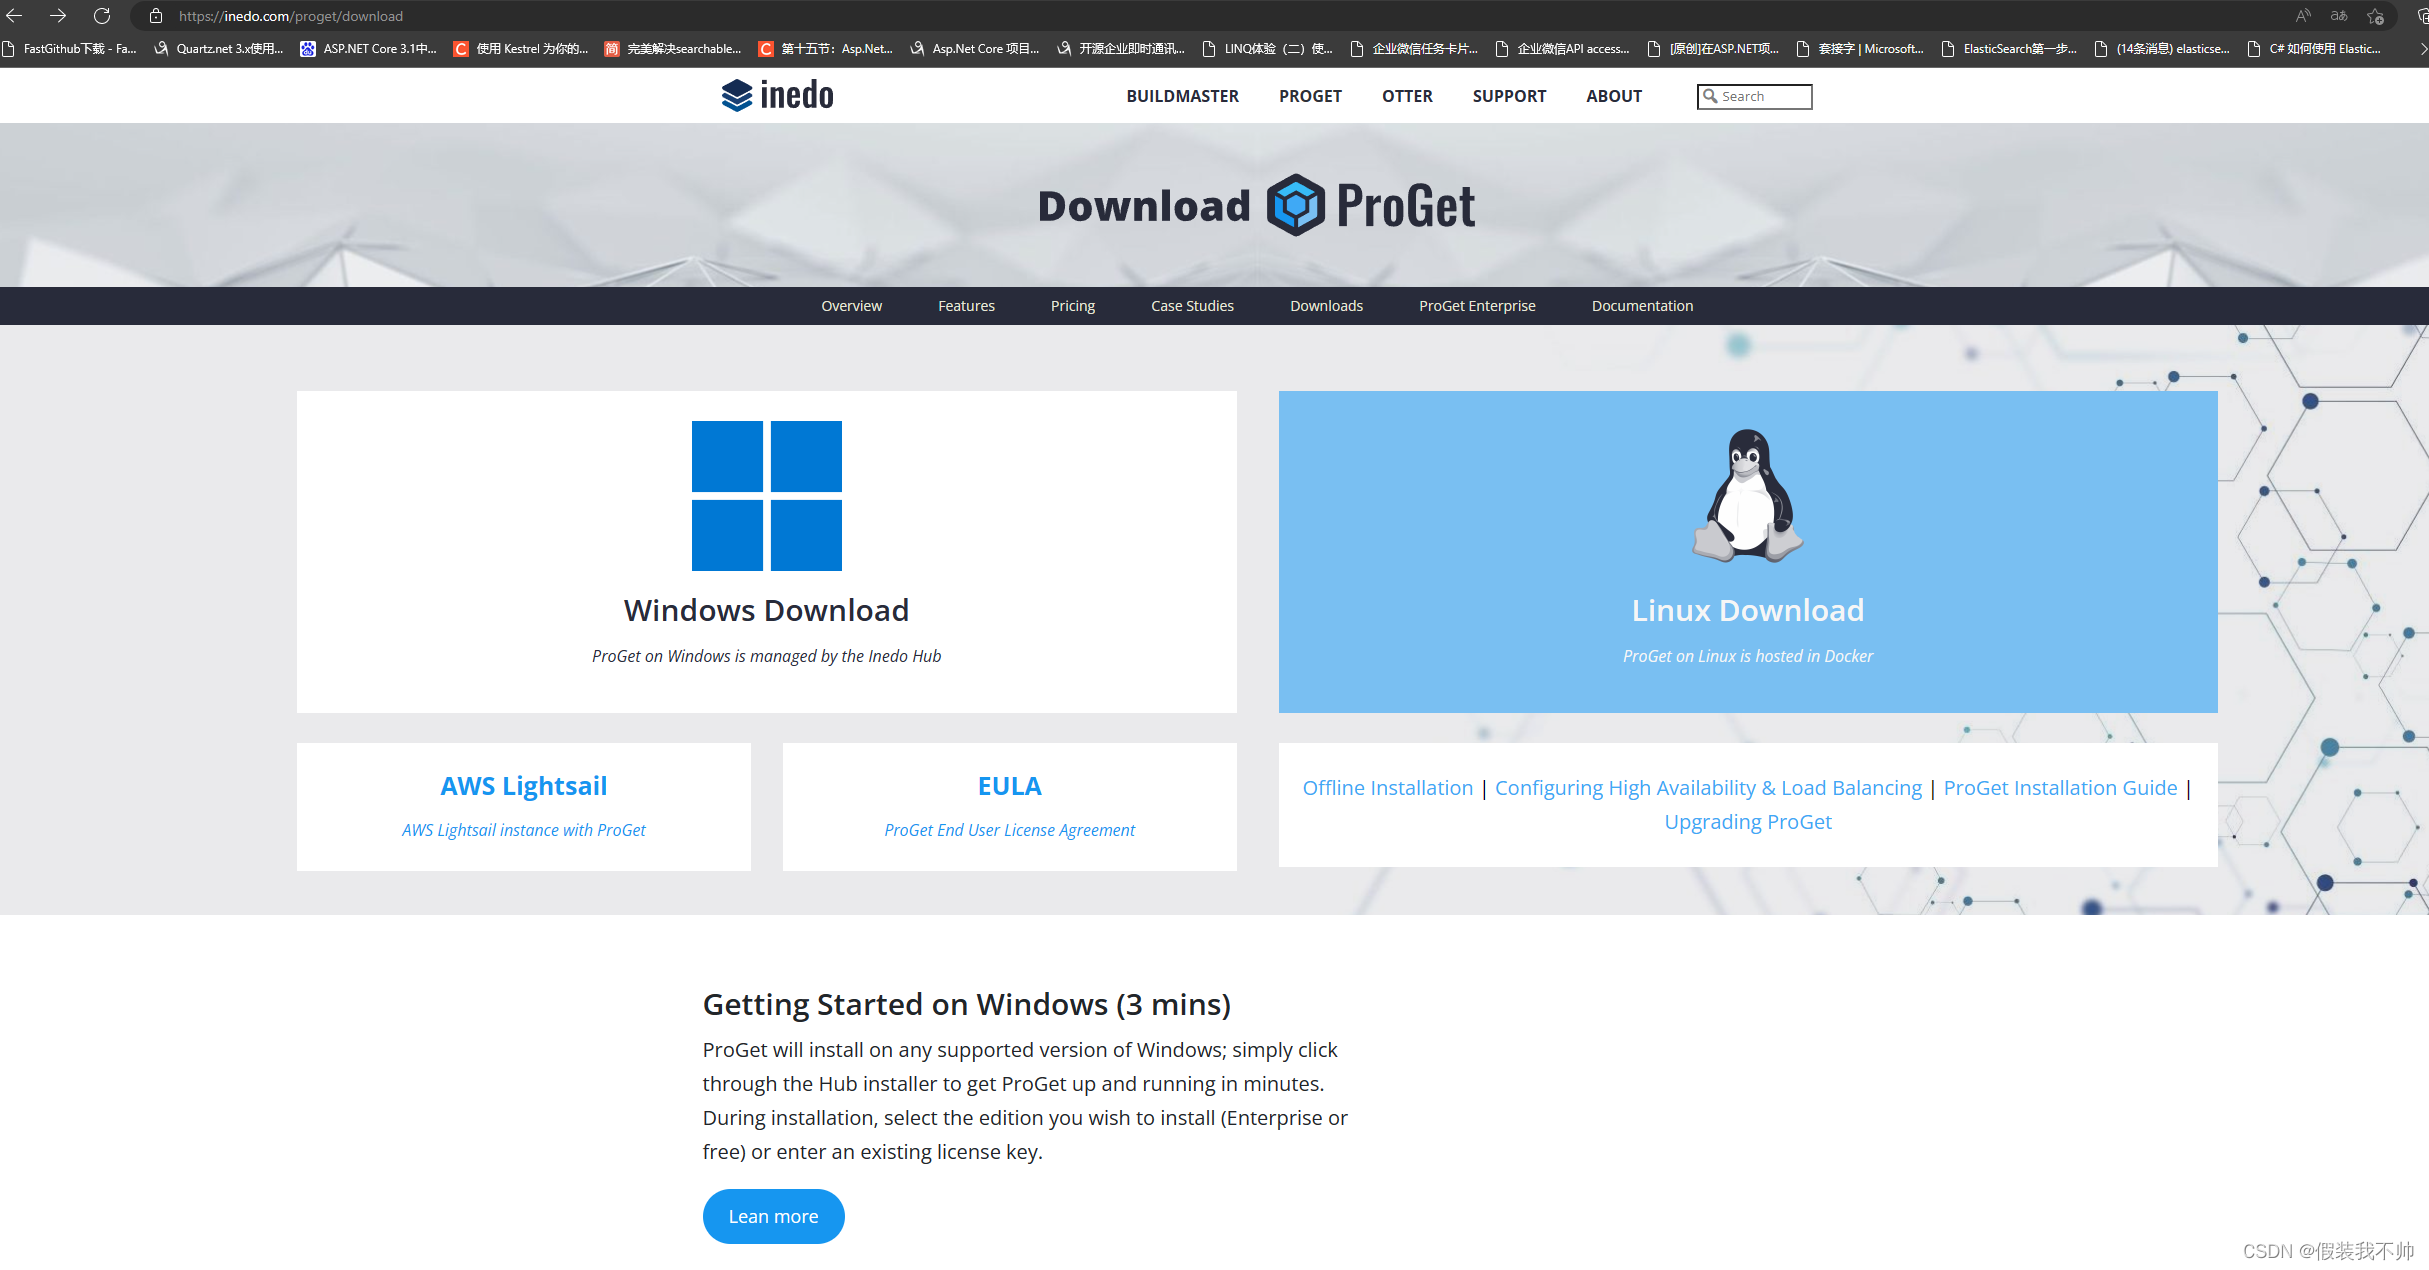
Task: Open the elasticsearch (14 messages) bookmark
Action: pos(2162,48)
